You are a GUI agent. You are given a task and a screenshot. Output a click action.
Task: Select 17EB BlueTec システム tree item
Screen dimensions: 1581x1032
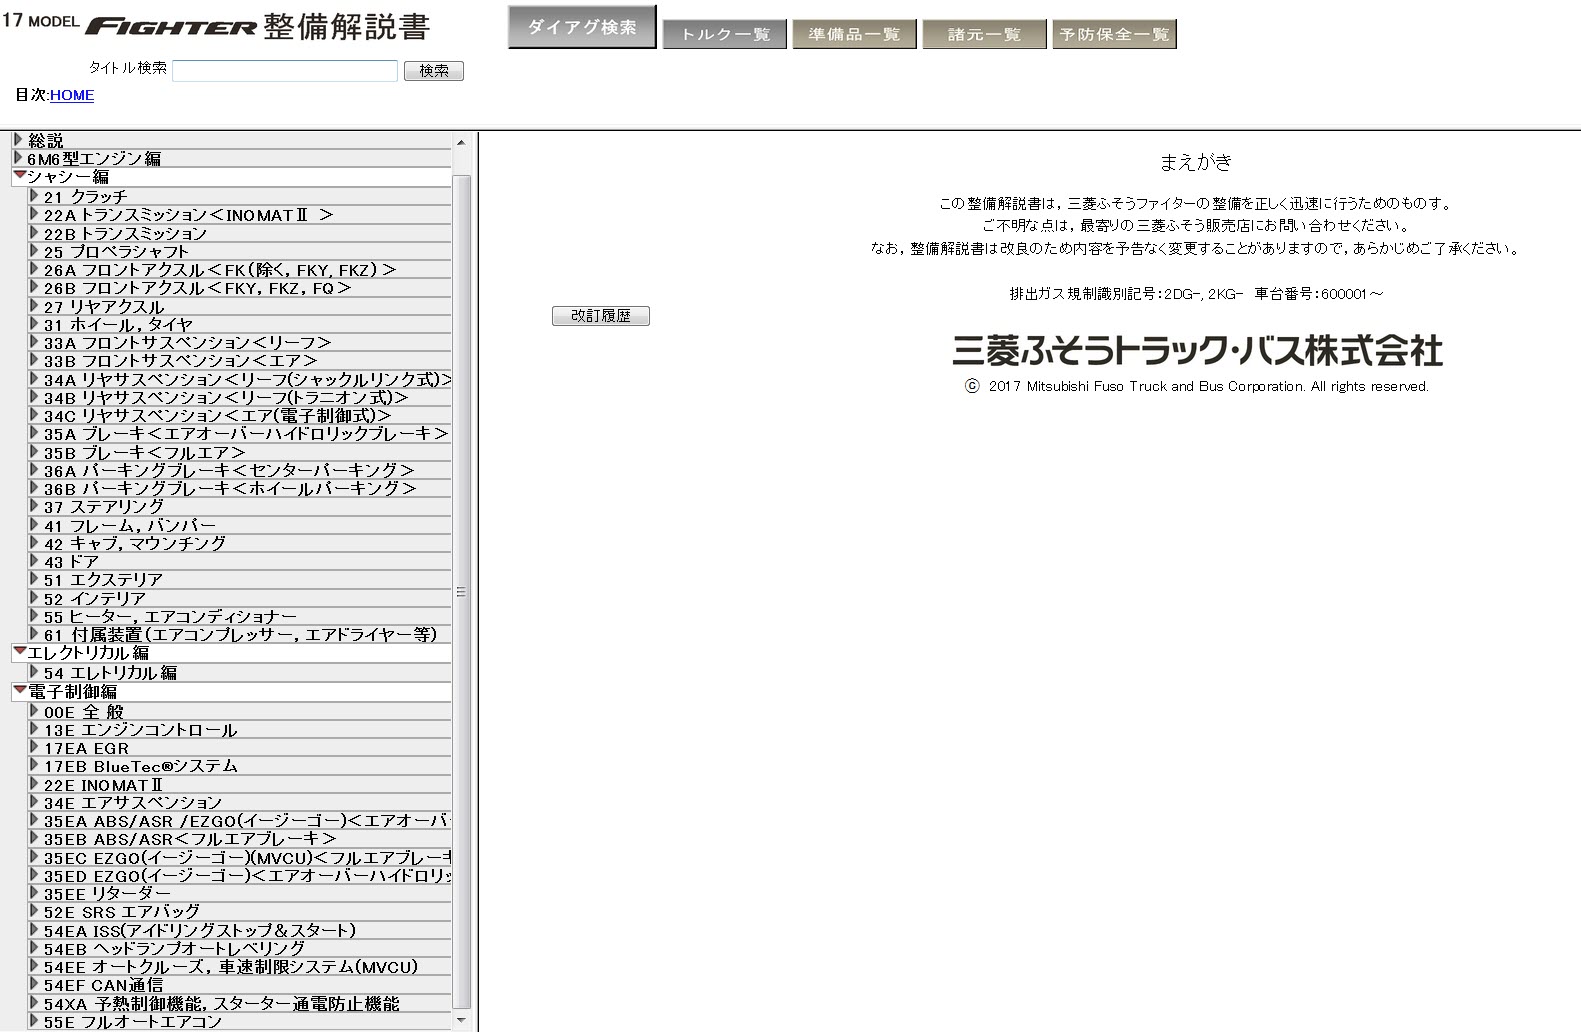140,767
